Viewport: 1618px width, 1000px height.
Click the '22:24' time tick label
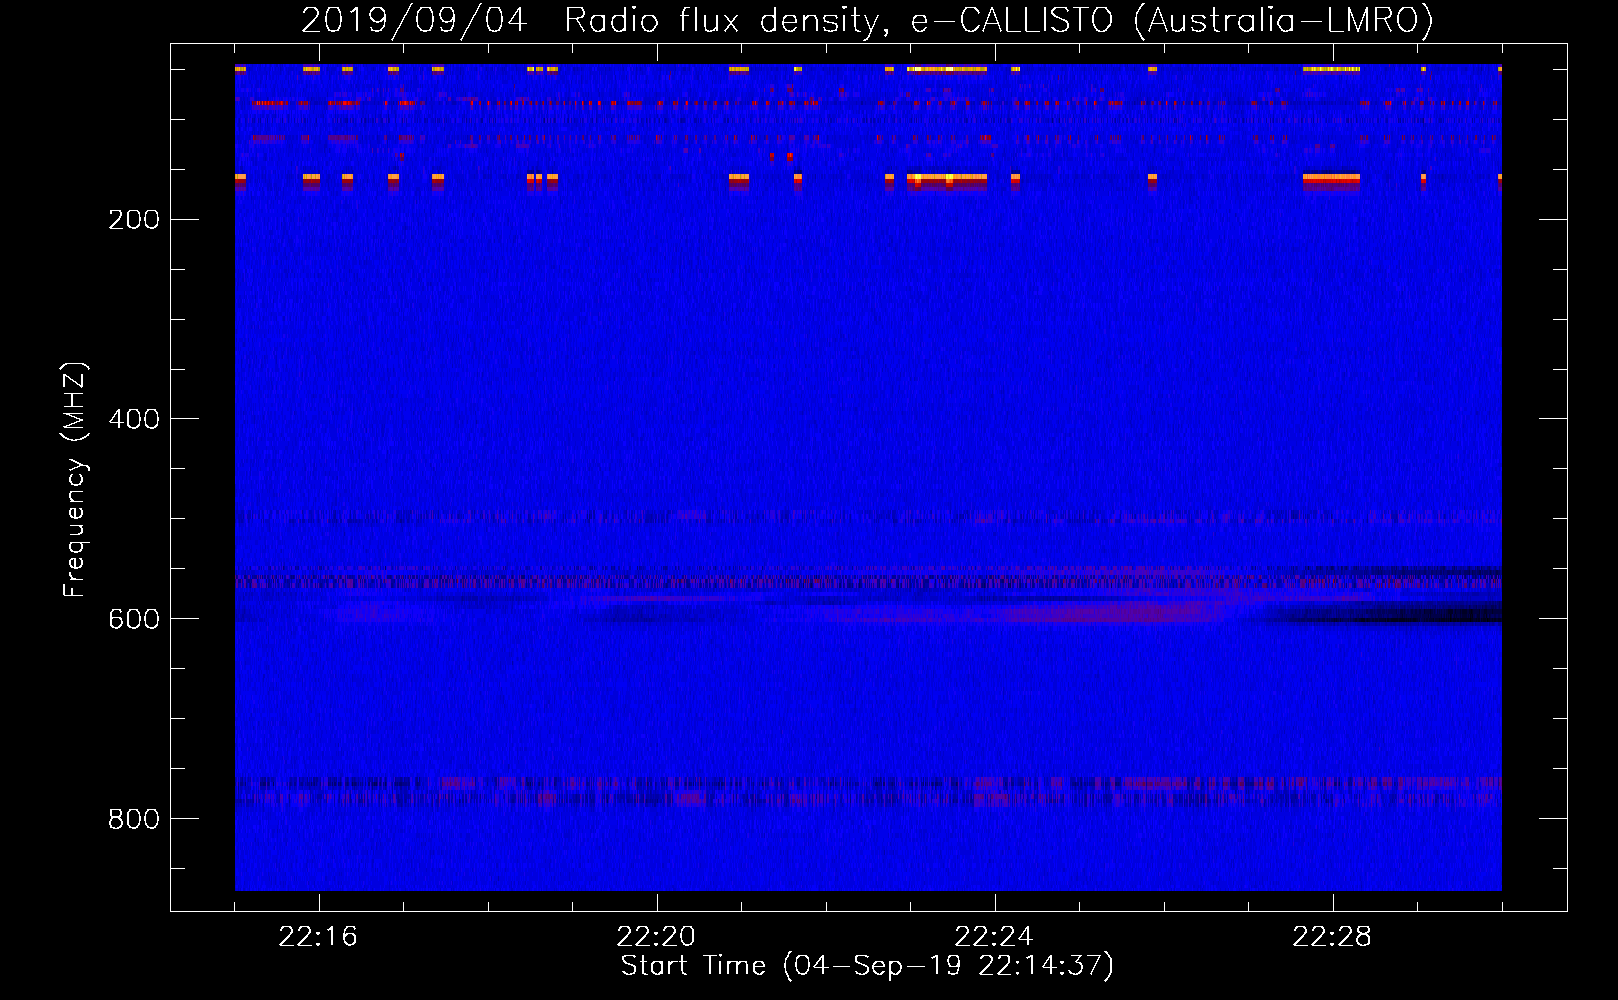pos(994,936)
